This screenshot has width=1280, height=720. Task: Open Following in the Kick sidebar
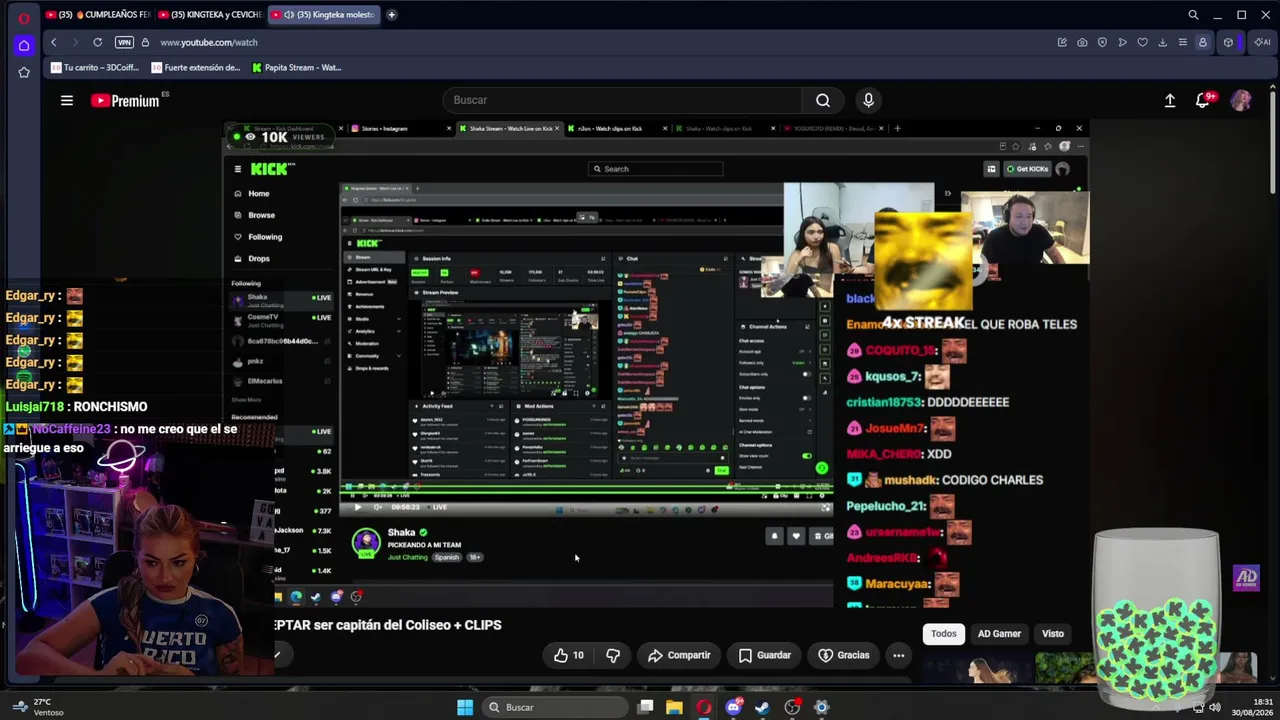258,237
